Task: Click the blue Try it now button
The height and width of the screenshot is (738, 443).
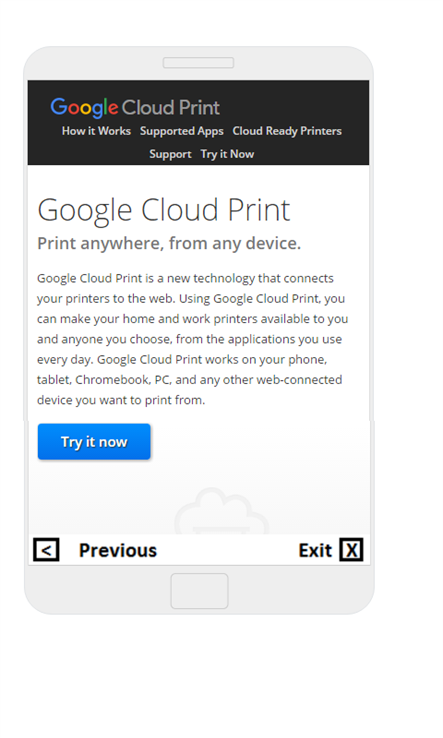Action: 94,441
